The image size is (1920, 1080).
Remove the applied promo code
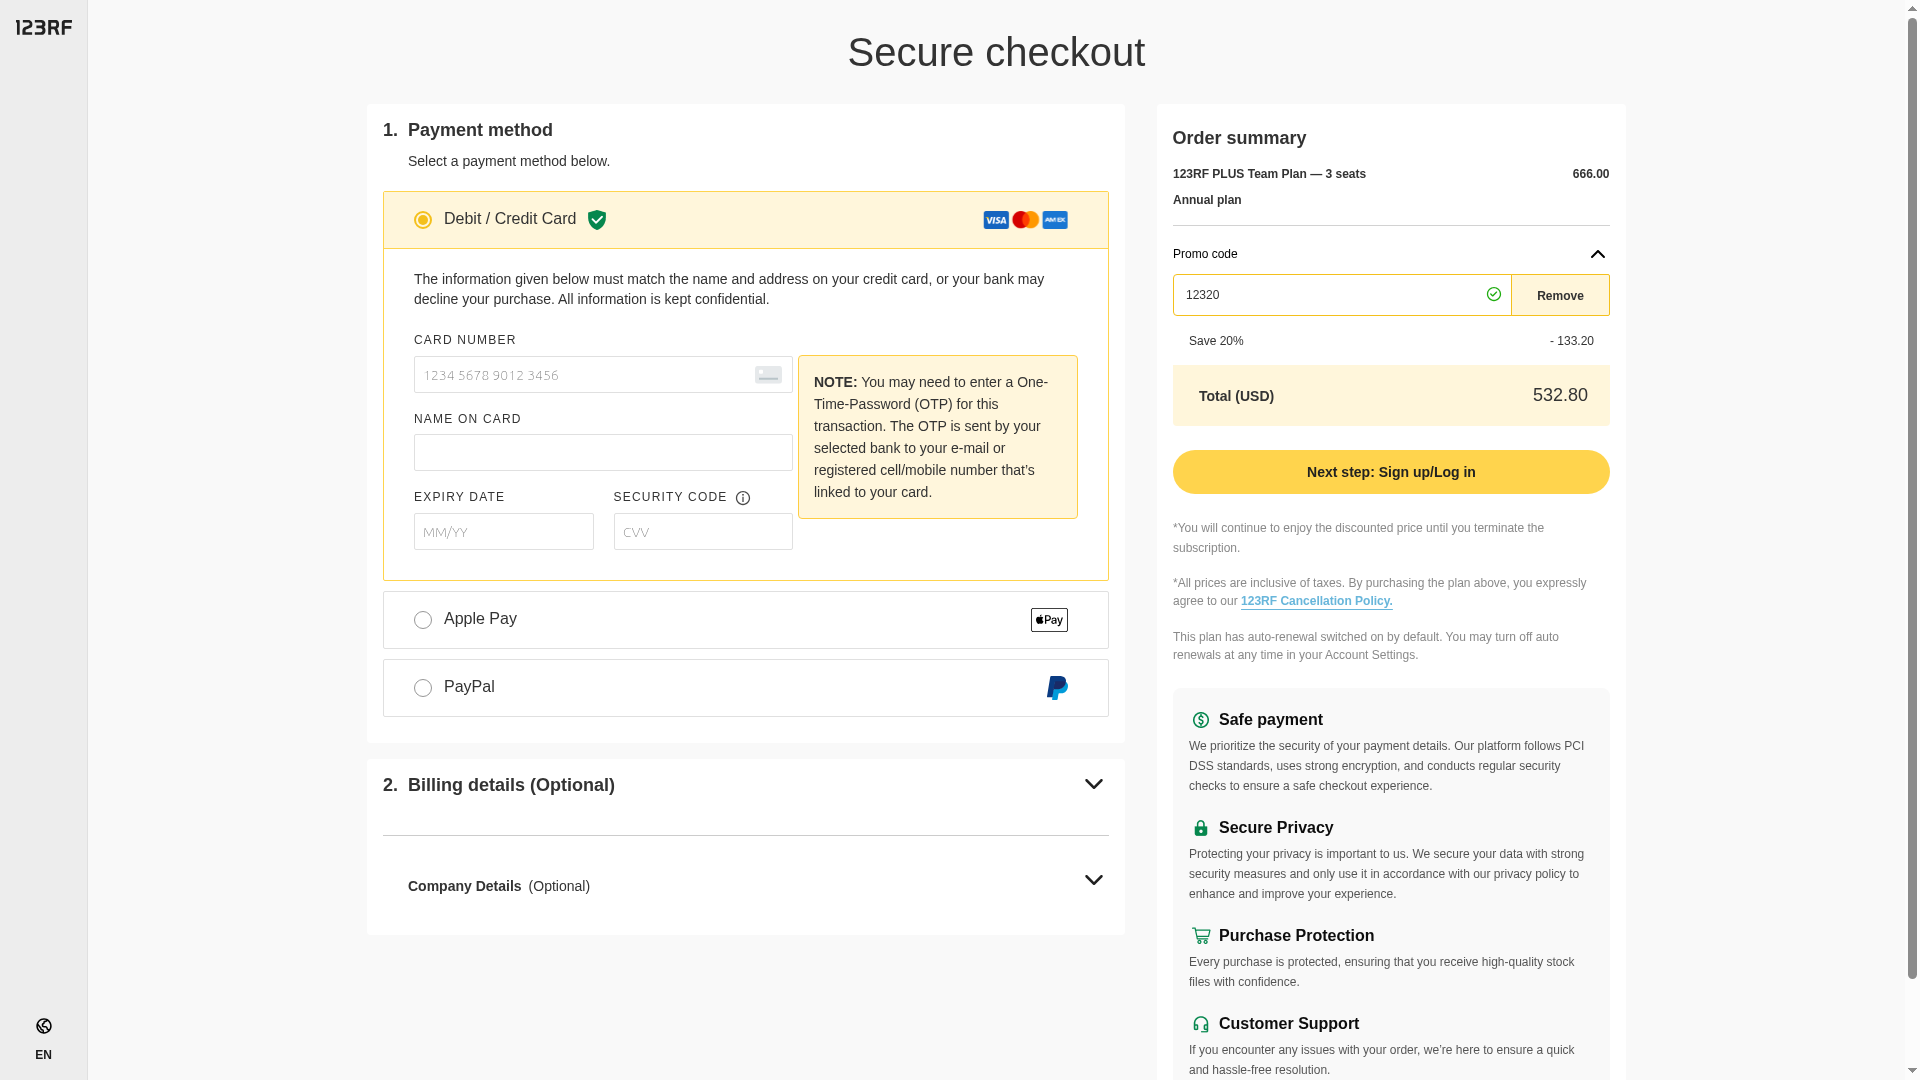pyautogui.click(x=1560, y=296)
